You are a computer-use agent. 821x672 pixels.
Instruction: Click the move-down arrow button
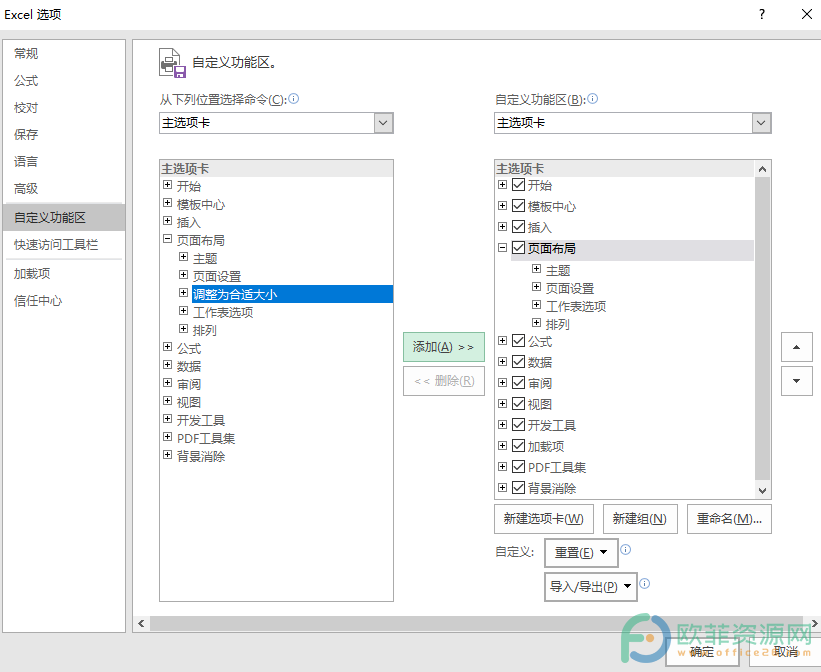796,381
